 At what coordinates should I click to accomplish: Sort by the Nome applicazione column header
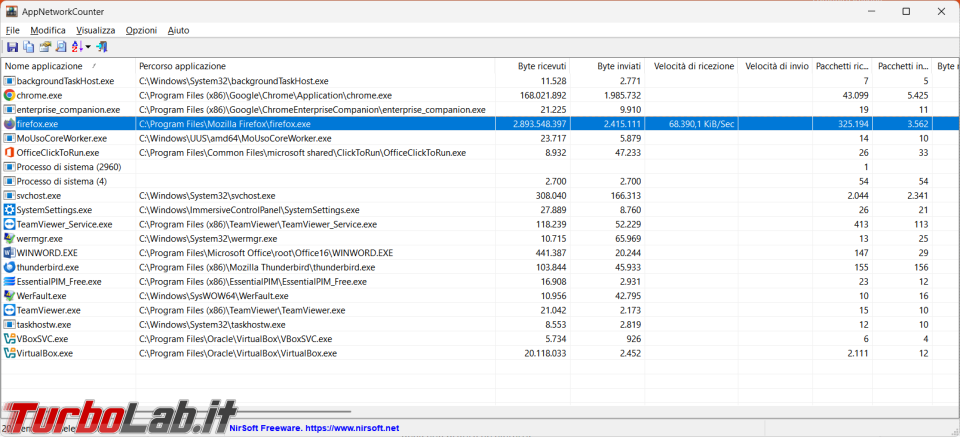coord(68,65)
